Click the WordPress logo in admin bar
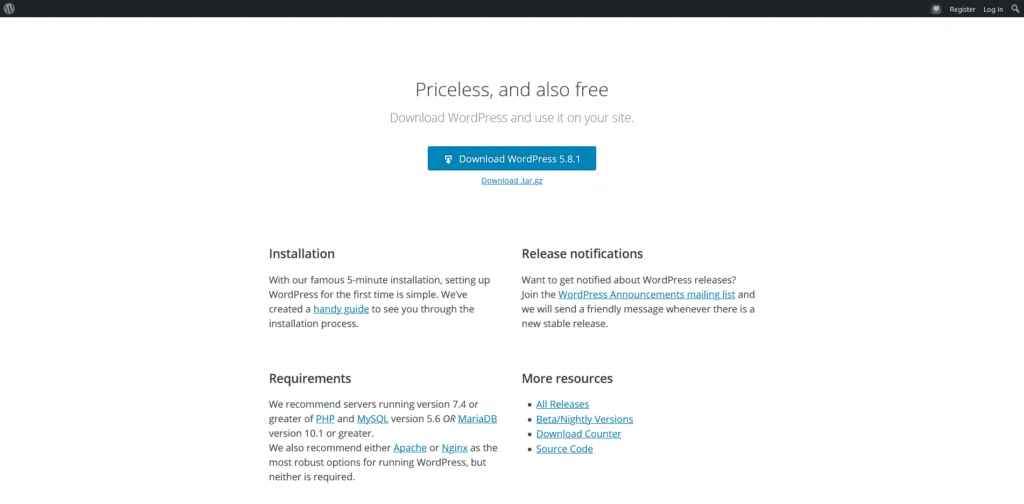 (9, 9)
